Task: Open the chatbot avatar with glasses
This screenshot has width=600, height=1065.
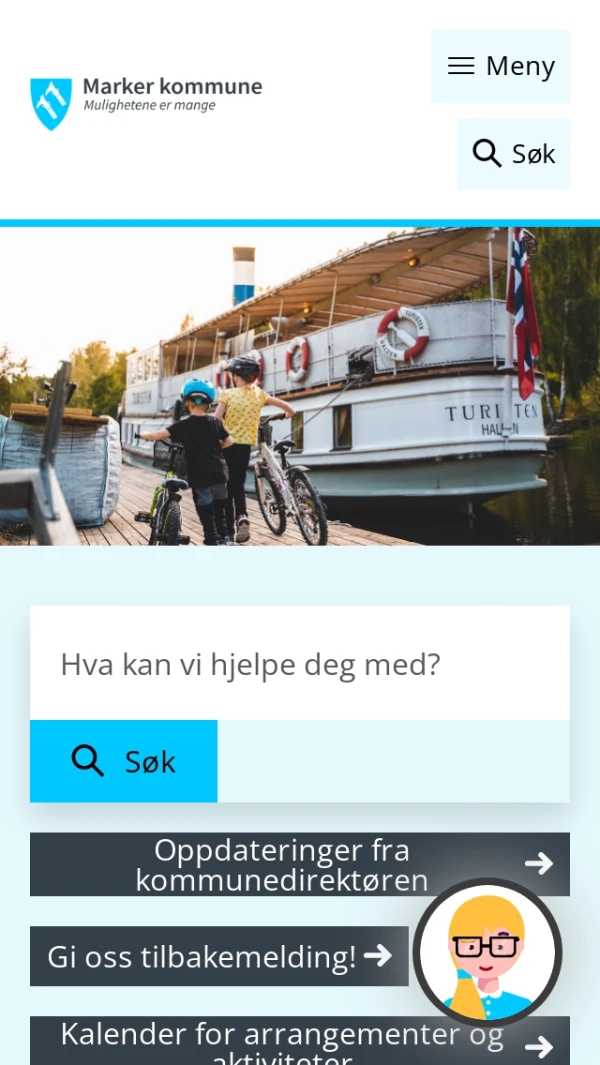Action: tap(487, 952)
